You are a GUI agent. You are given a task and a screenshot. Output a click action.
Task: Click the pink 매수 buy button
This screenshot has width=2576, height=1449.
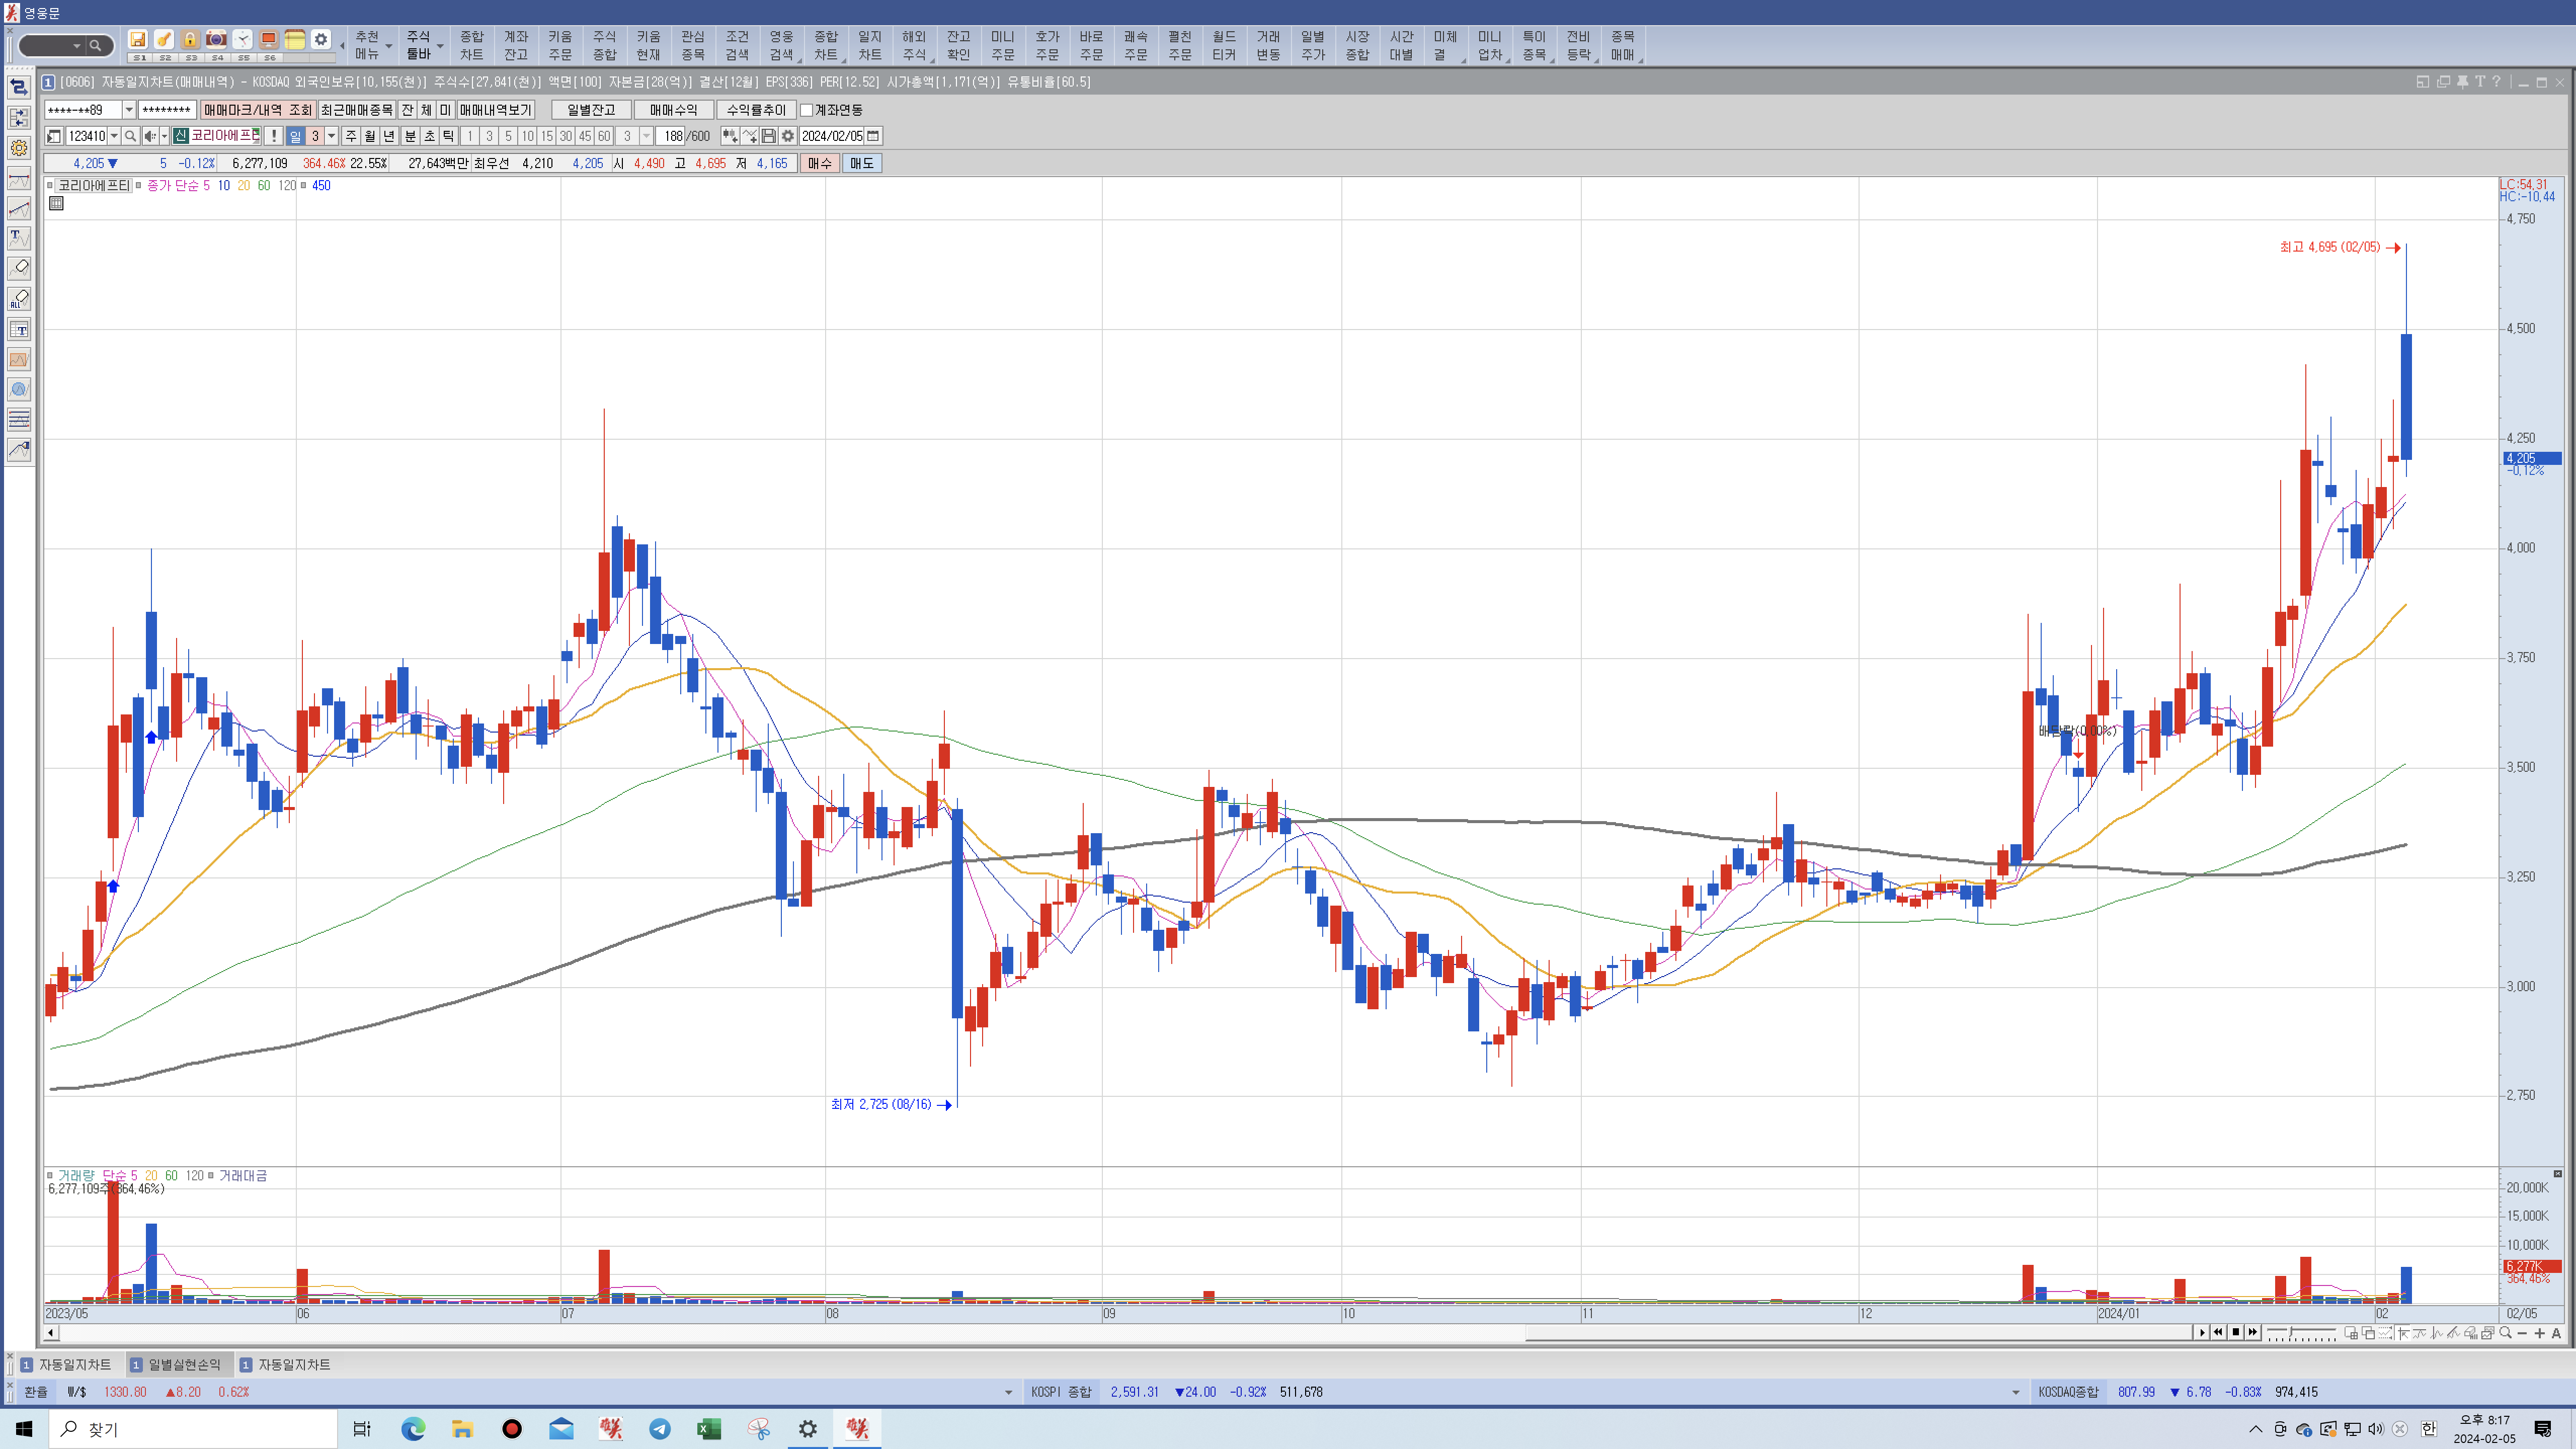click(x=820, y=163)
